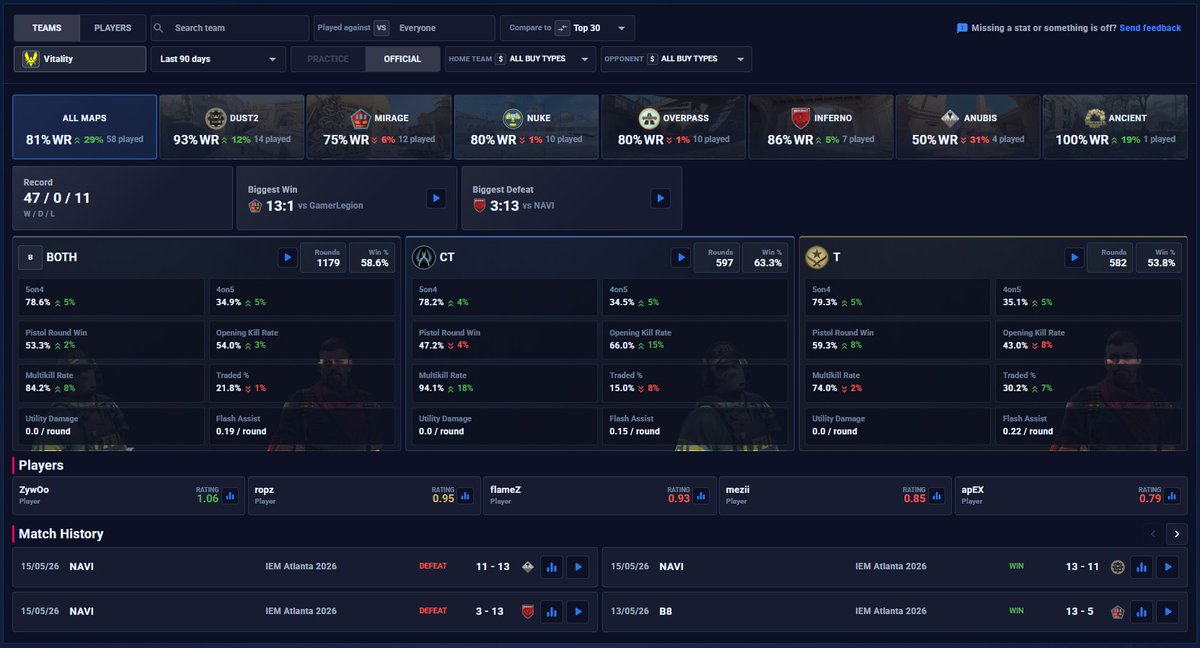Open the Last 90 days dropdown
The height and width of the screenshot is (648, 1200).
click(x=218, y=59)
